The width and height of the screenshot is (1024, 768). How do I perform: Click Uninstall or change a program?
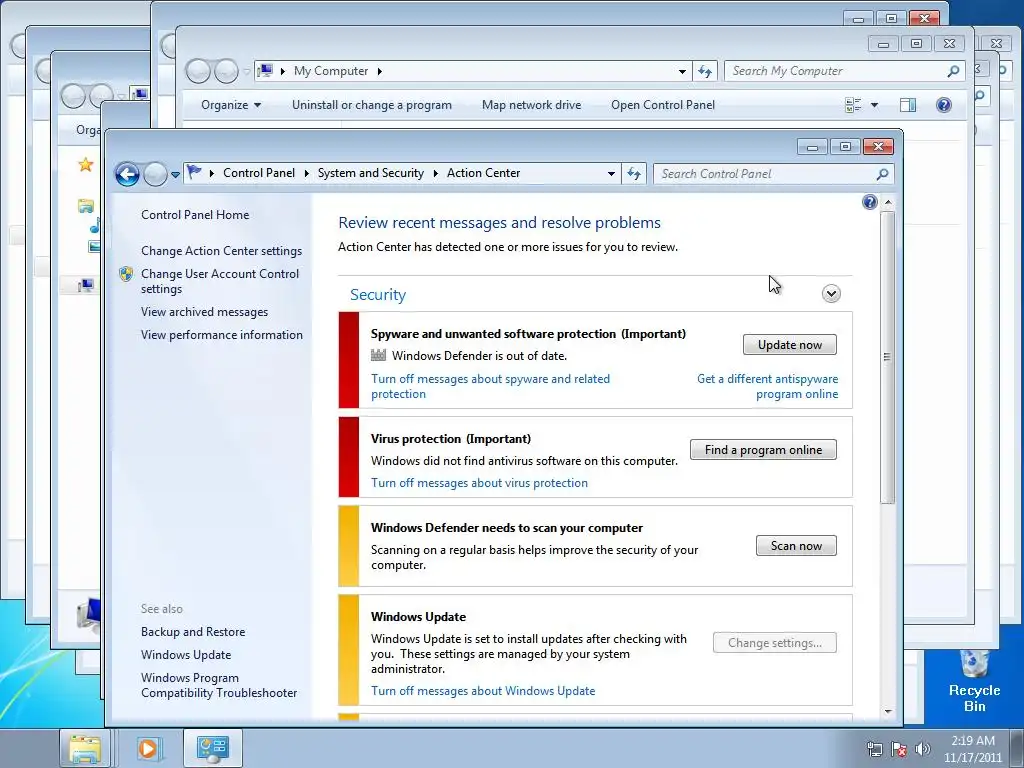click(x=372, y=105)
